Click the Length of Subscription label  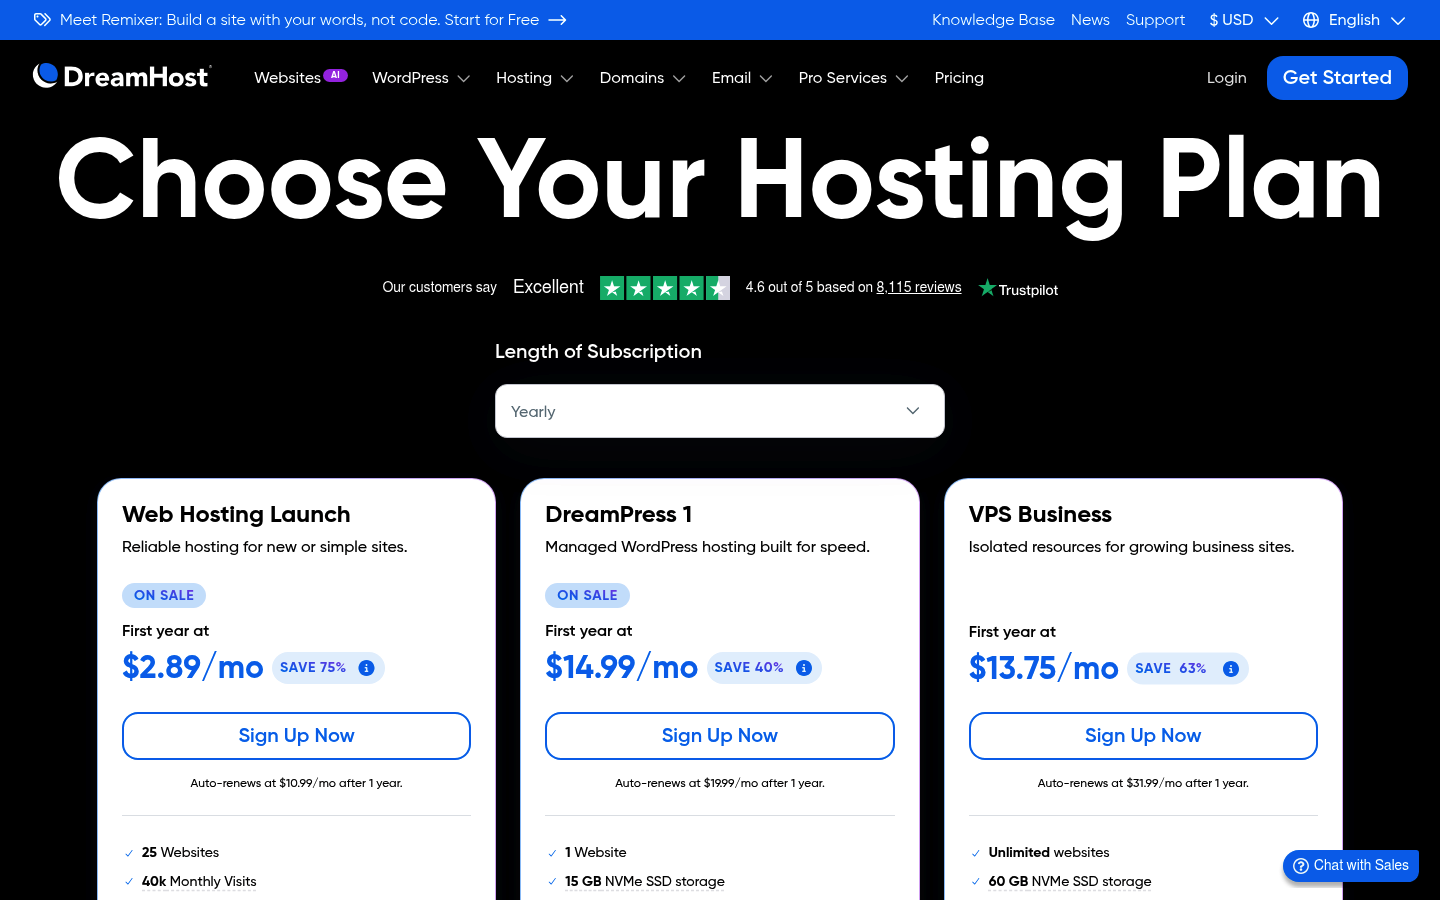click(598, 351)
